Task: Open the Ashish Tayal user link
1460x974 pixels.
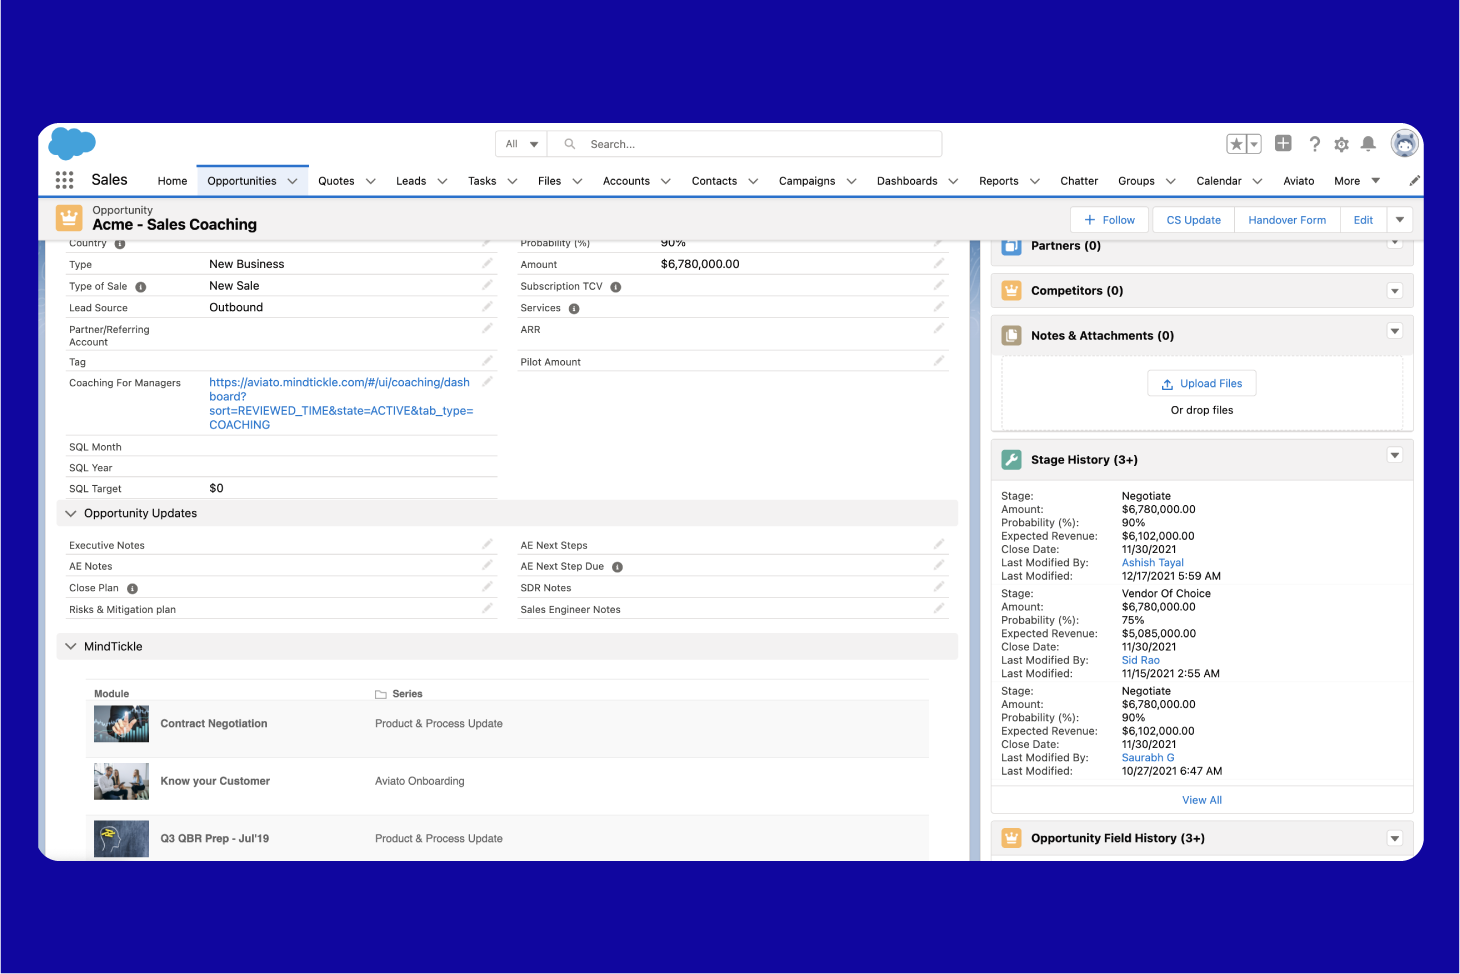Action: [1152, 563]
